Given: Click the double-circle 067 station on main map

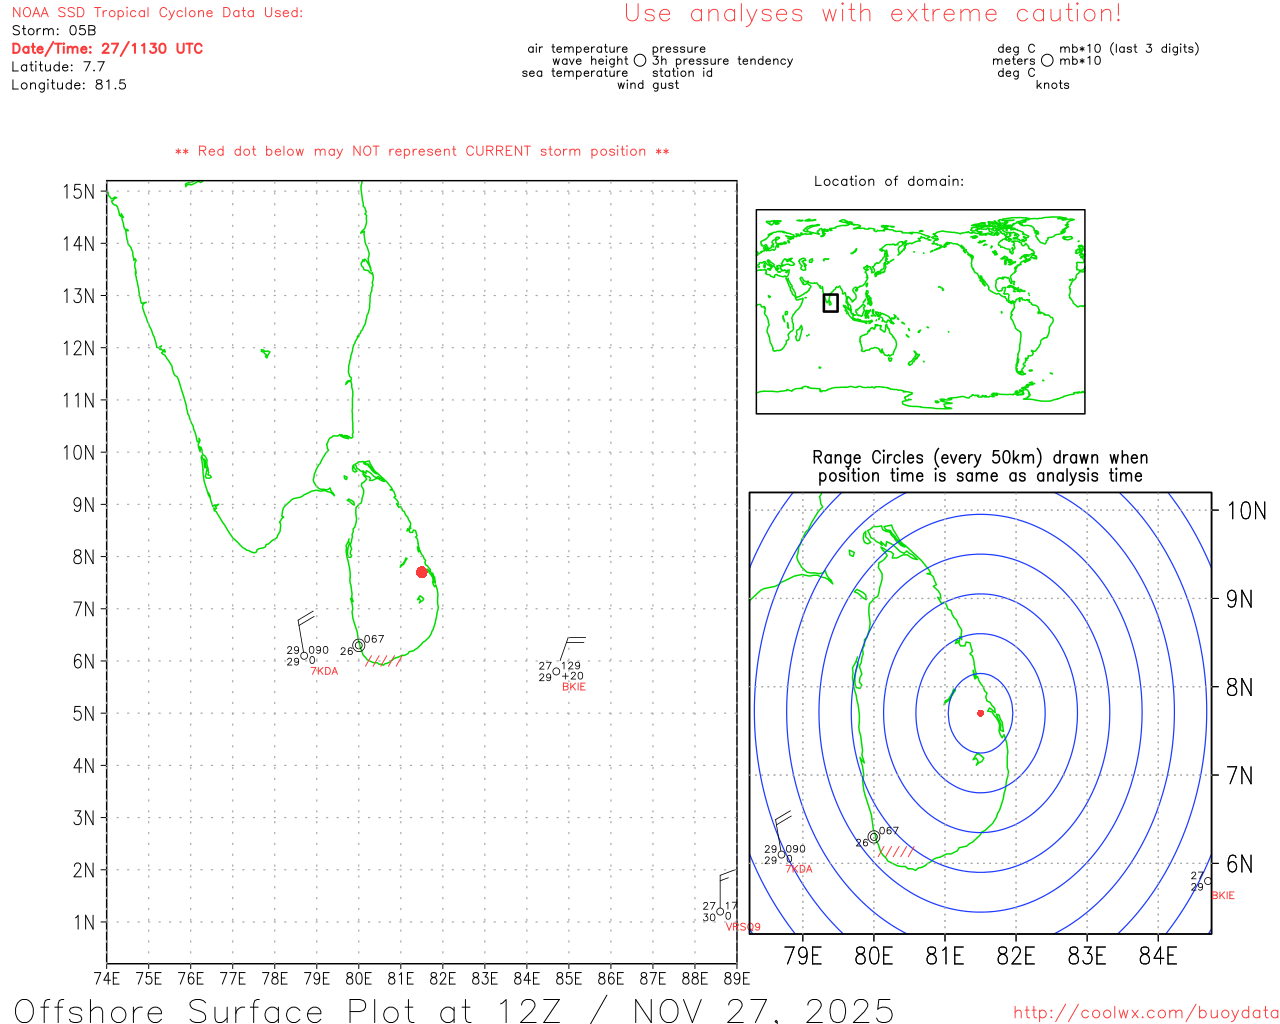Looking at the screenshot, I should tap(359, 645).
